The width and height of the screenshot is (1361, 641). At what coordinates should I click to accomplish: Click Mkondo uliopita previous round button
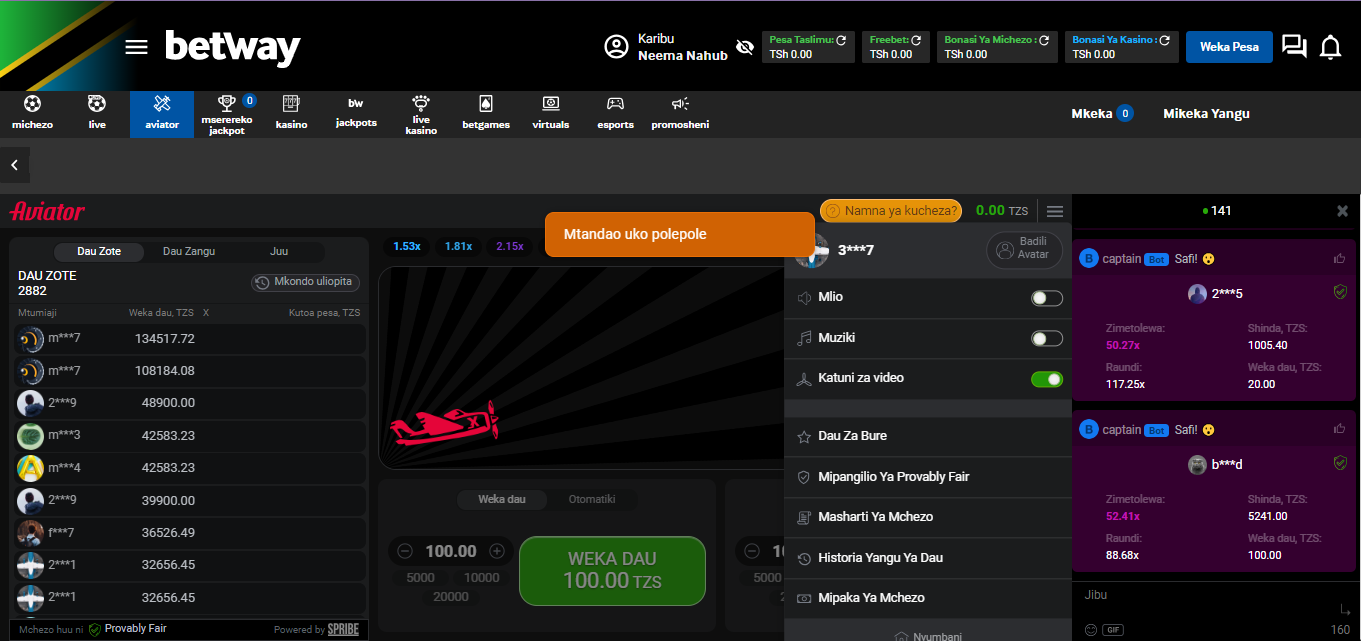(x=305, y=282)
